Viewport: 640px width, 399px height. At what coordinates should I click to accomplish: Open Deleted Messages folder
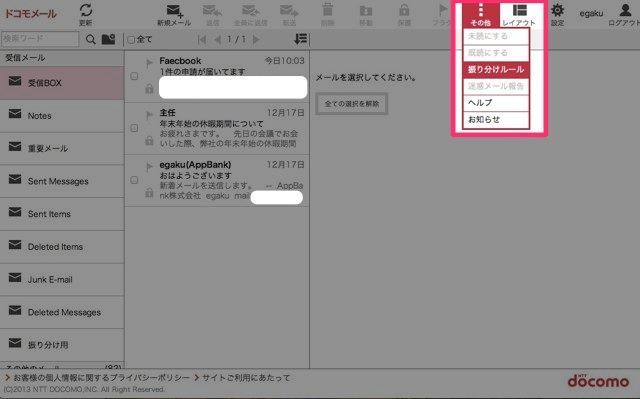coord(62,313)
